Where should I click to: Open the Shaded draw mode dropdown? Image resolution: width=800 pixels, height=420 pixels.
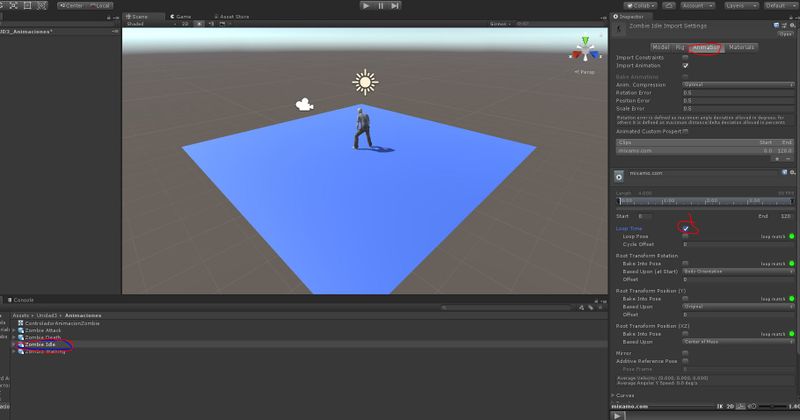point(151,24)
